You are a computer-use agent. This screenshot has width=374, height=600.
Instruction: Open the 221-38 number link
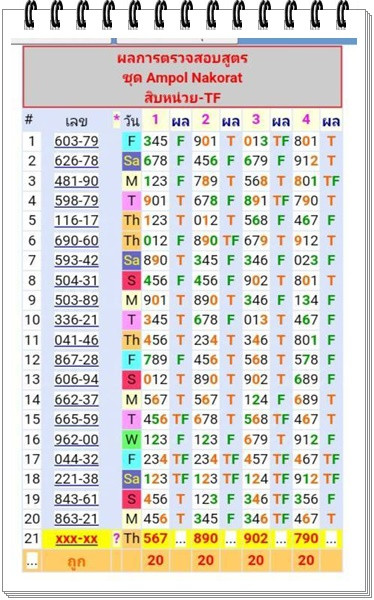coord(76,479)
